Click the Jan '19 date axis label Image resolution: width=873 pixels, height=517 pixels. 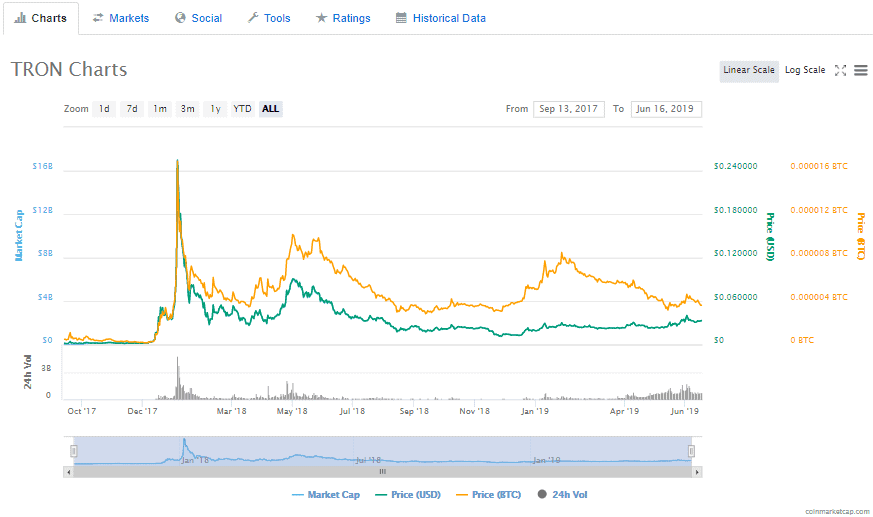(x=534, y=411)
